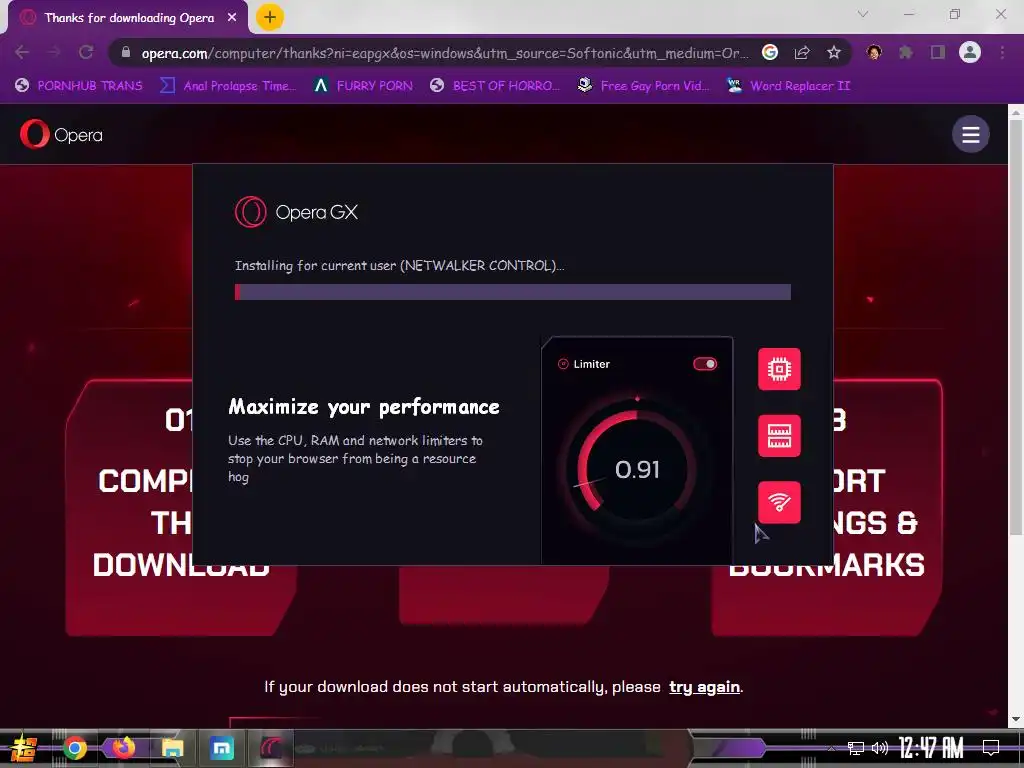Click the Opera logo on the webpage
1024x768 pixels.
tap(61, 135)
